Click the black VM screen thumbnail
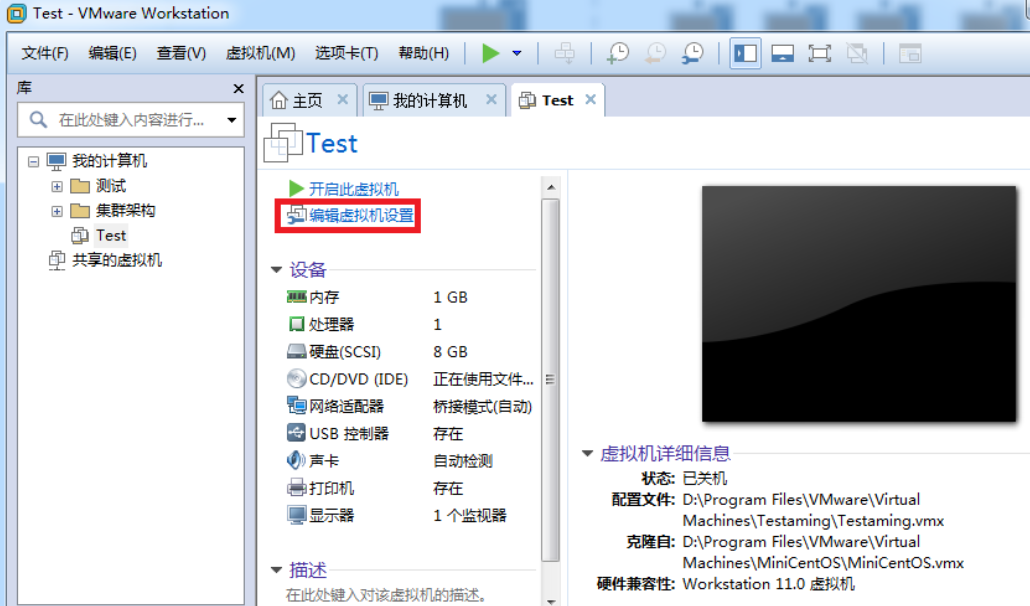The width and height of the screenshot is (1030, 606). tap(859, 304)
